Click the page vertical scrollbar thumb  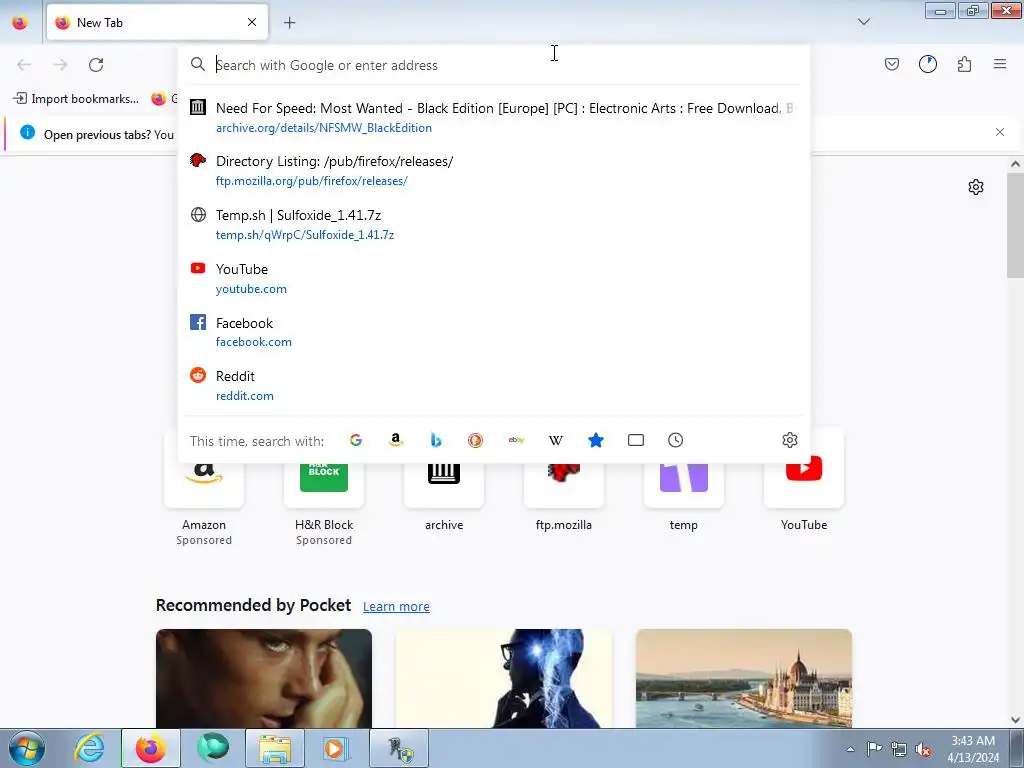click(x=1015, y=225)
